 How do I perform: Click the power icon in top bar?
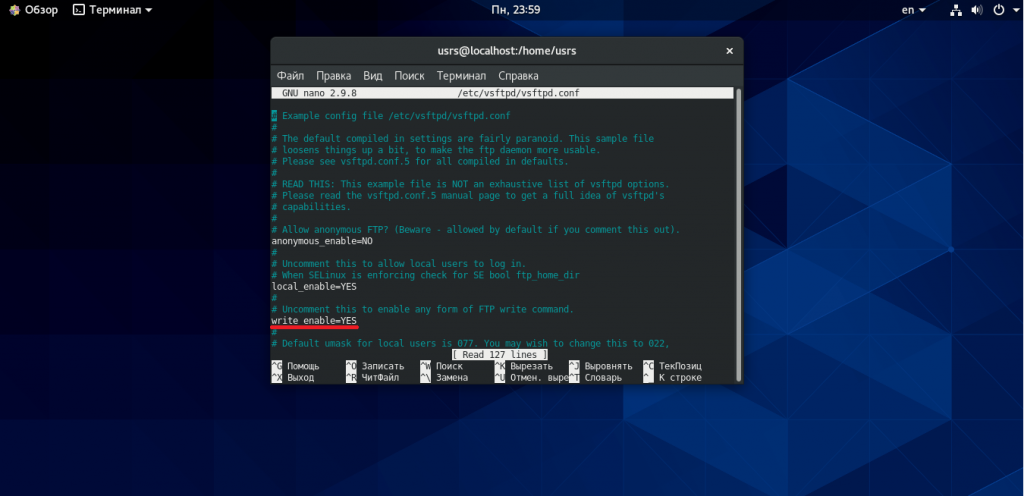998,10
